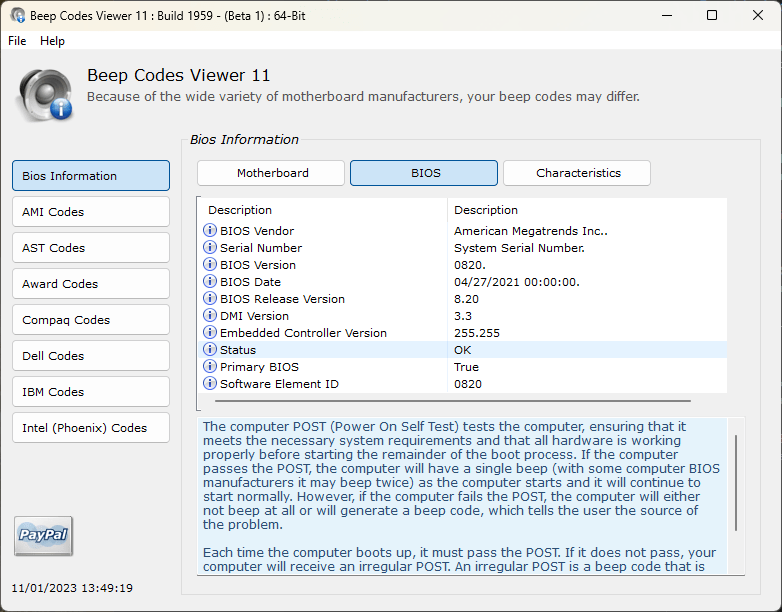Select the Primary BIOS row label
This screenshot has height=612, width=782.
259,367
